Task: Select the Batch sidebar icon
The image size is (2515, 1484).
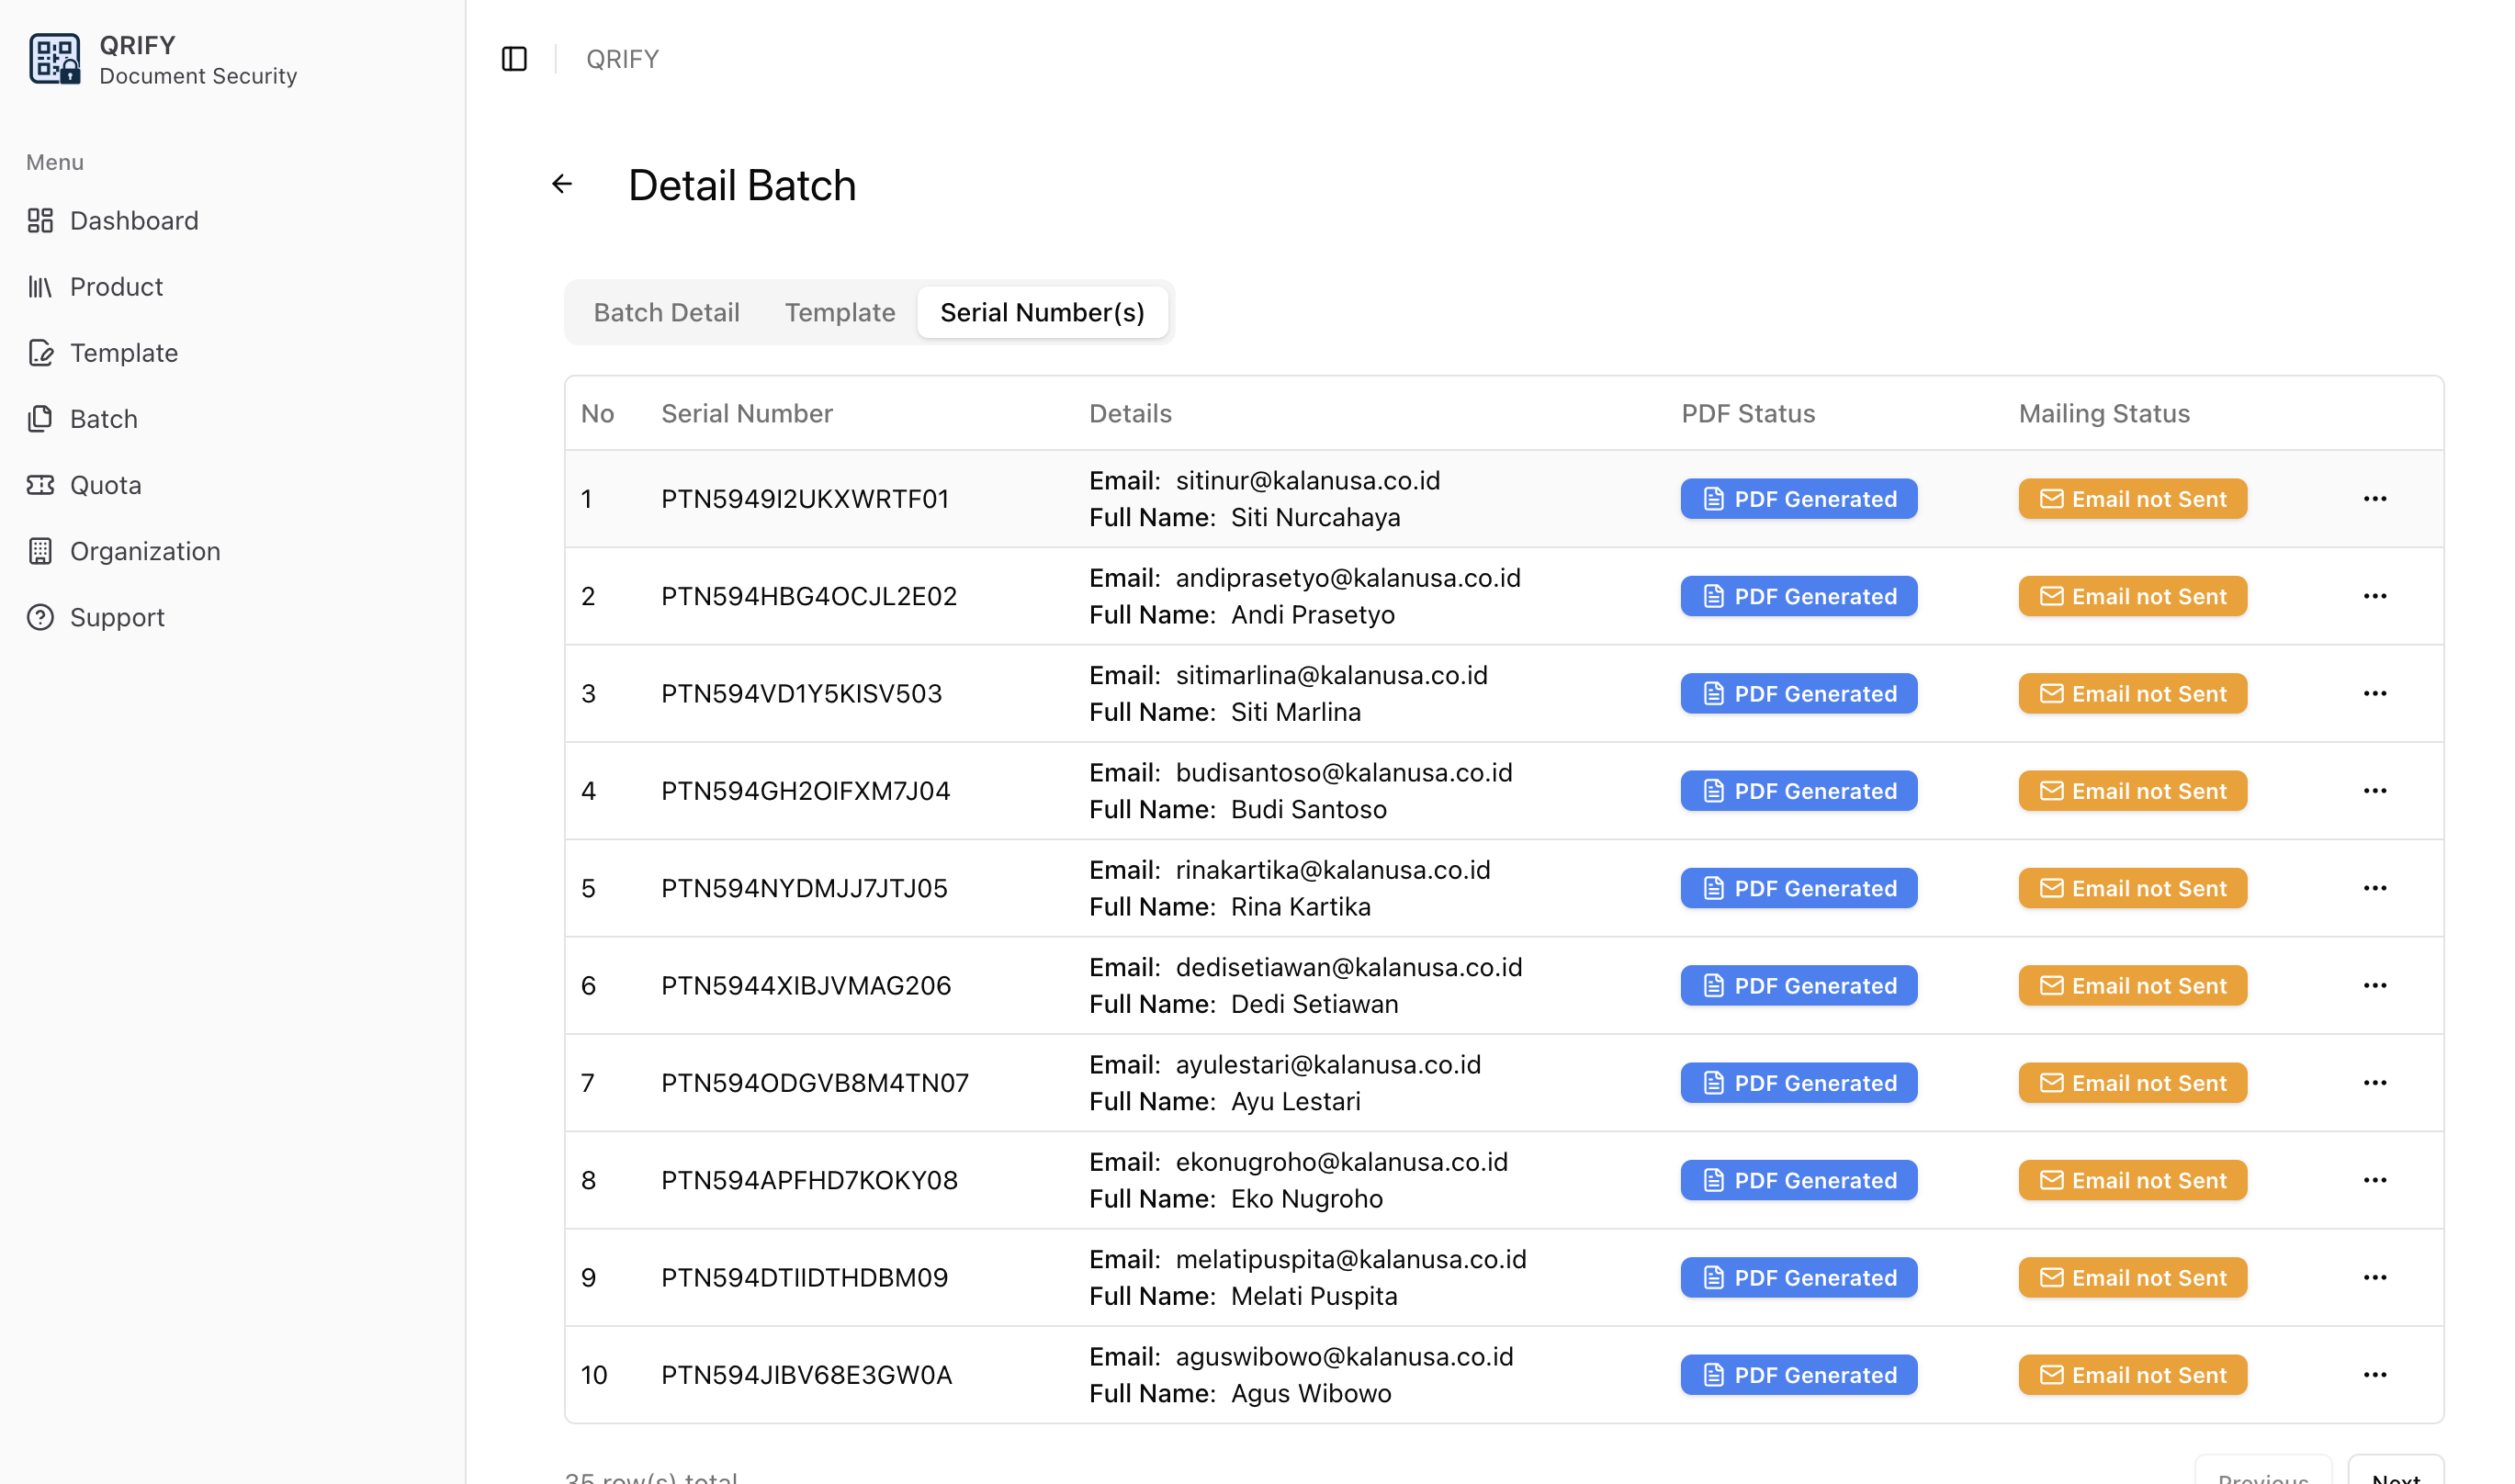Action: (x=40, y=418)
